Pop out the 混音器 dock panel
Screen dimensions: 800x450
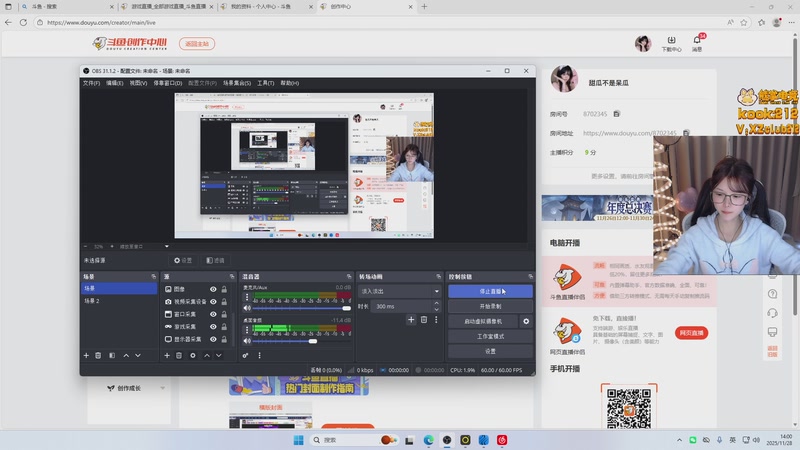[349, 277]
